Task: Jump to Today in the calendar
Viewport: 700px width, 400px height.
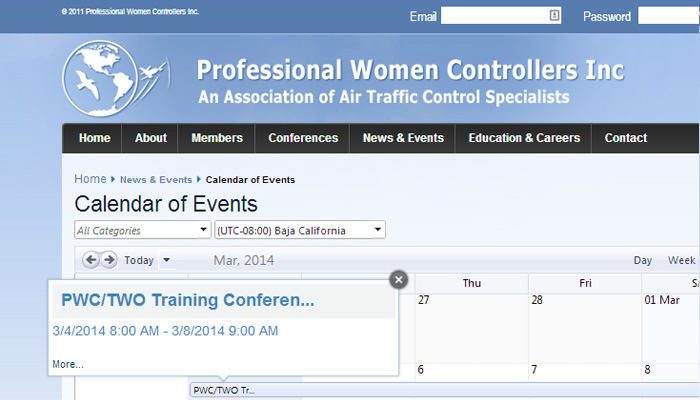Action: pyautogui.click(x=139, y=260)
